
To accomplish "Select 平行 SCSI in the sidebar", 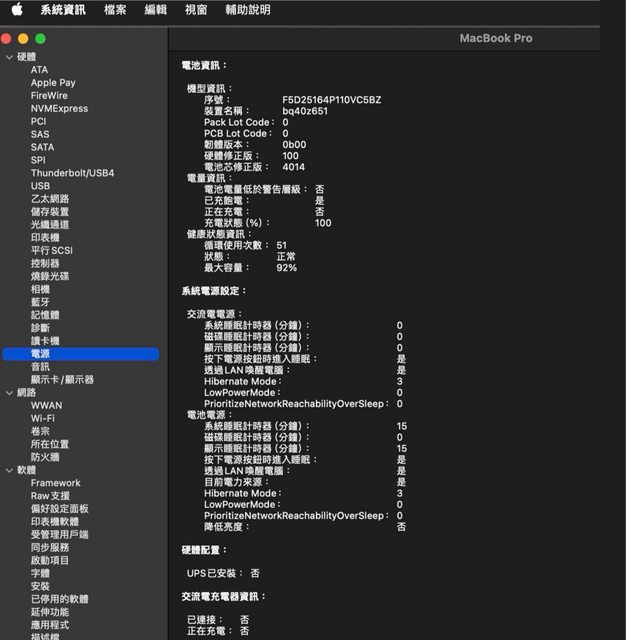I will coord(51,251).
